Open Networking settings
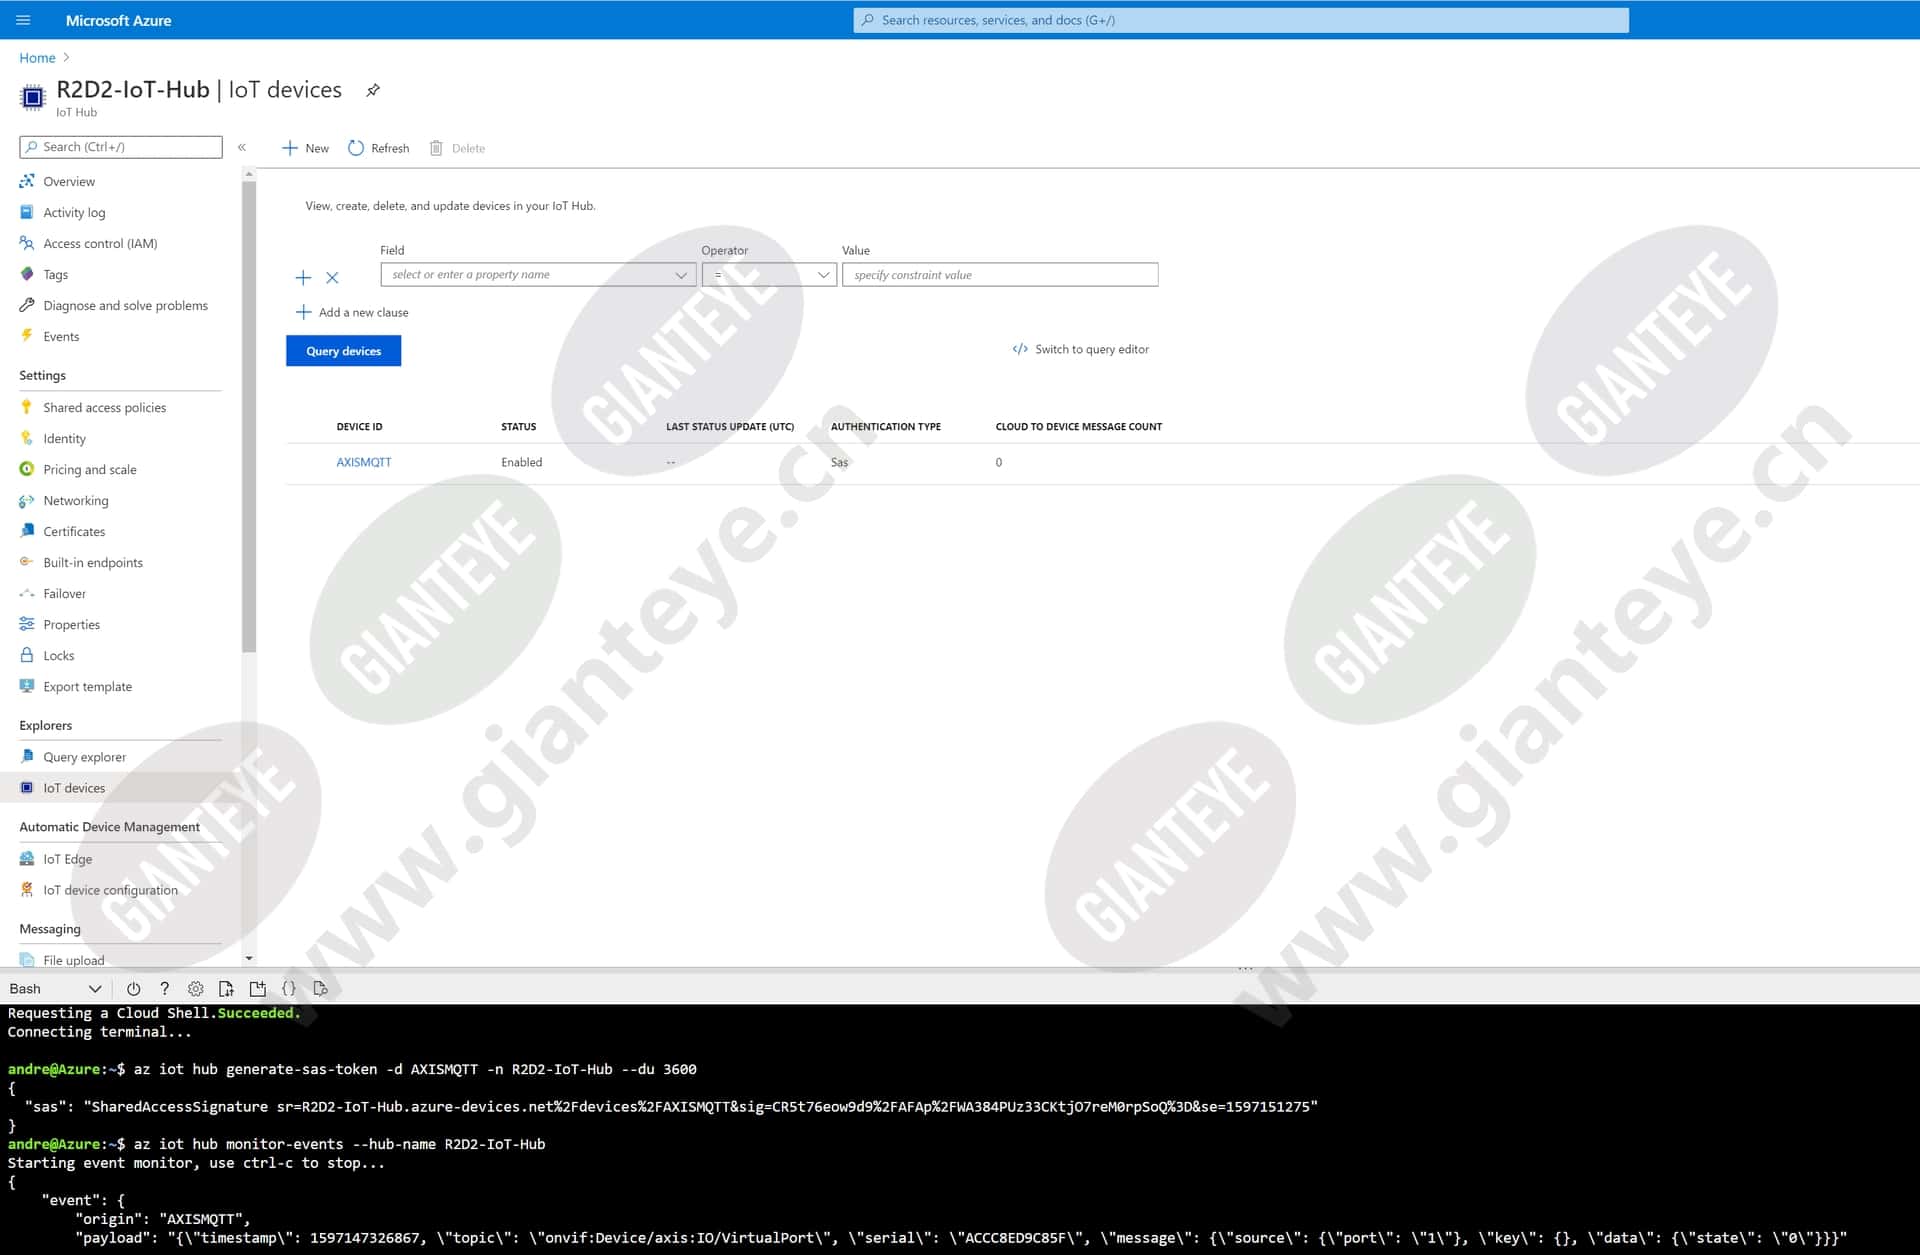Viewport: 1920px width, 1255px height. (x=75, y=500)
